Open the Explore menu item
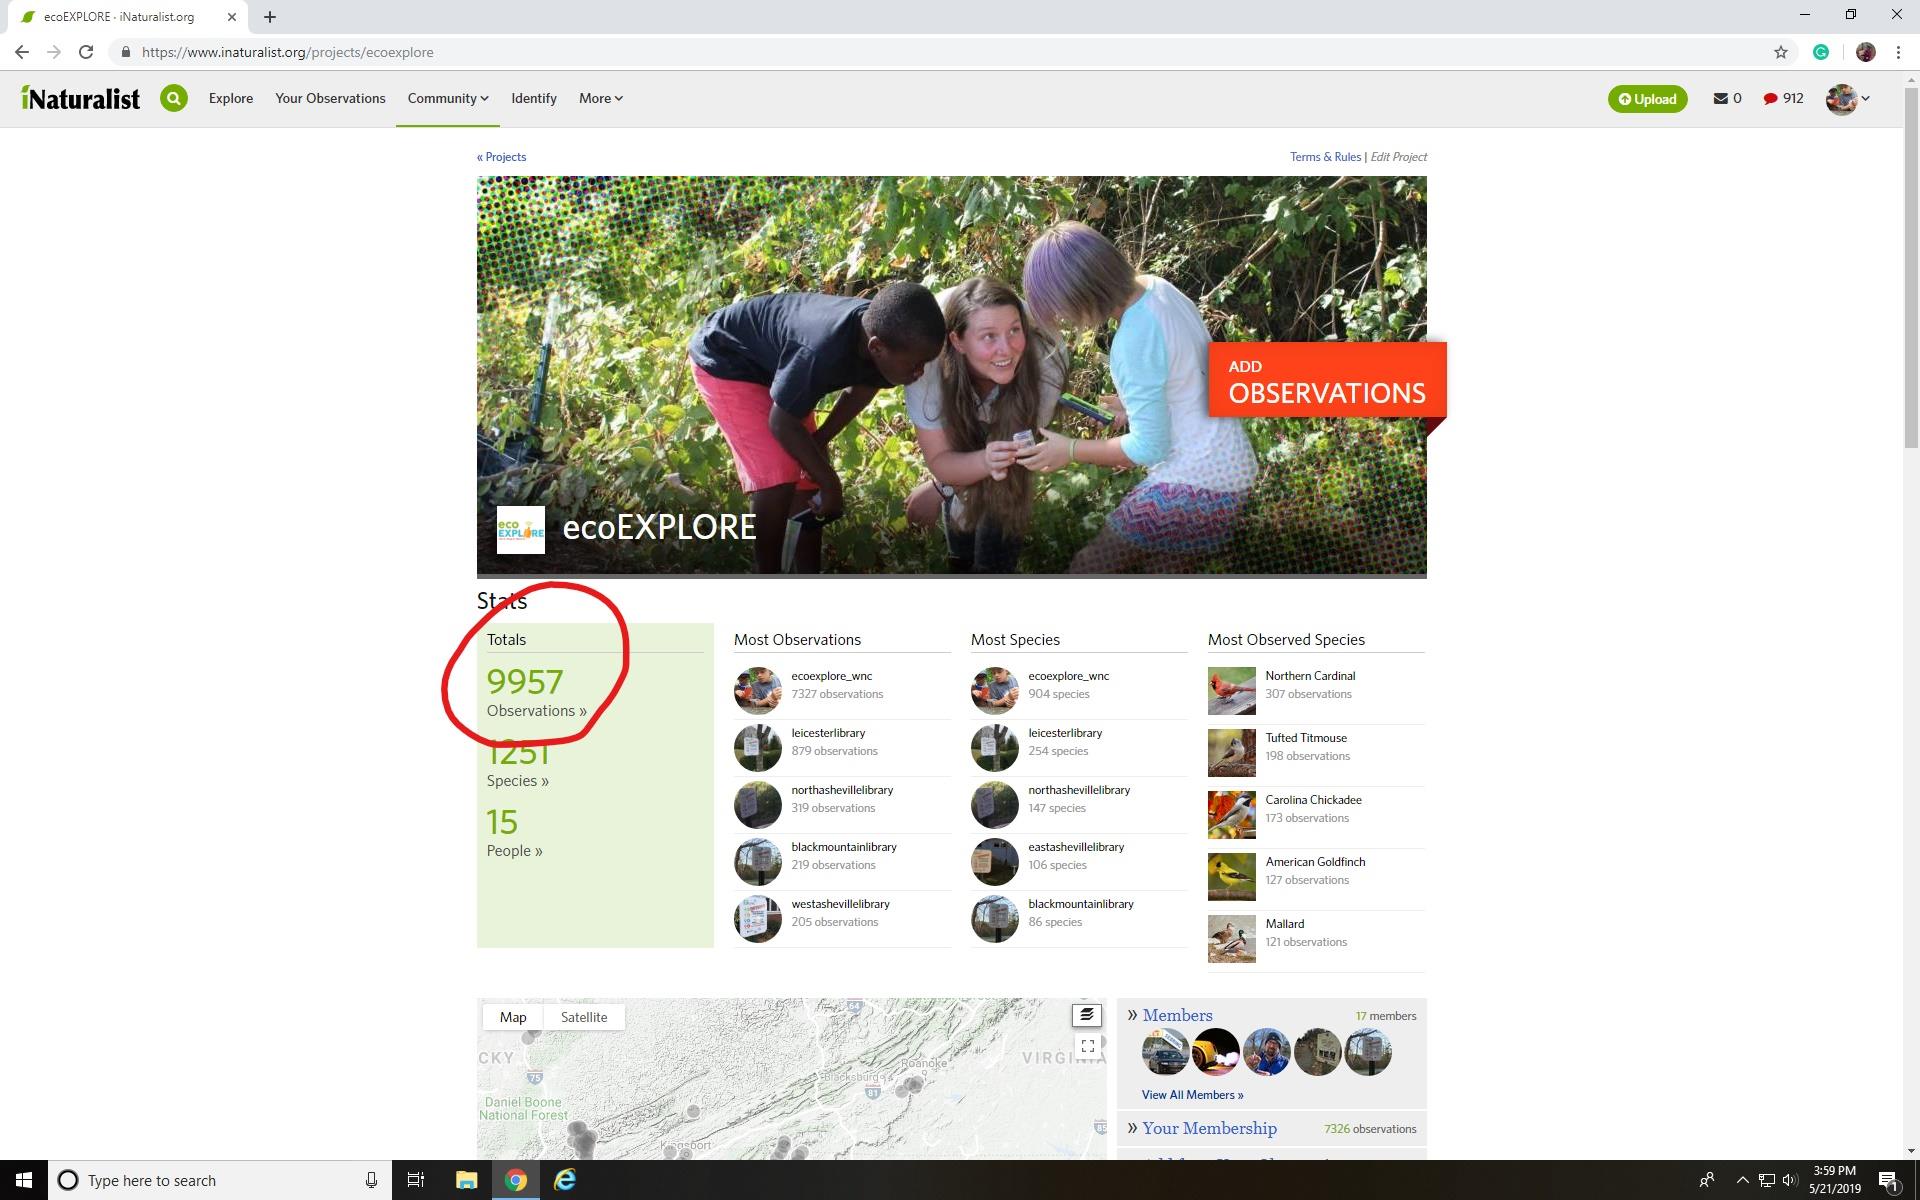 231,98
